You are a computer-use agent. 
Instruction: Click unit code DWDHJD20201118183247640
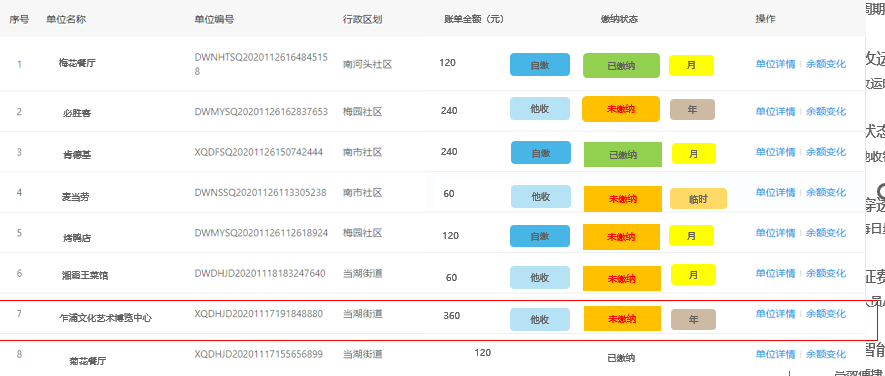pos(260,273)
